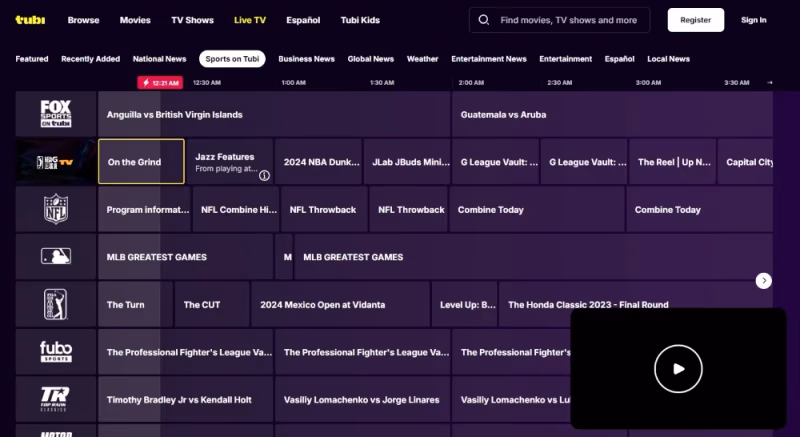800x437 pixels.
Task: Select the Global News category tab
Action: pos(371,59)
